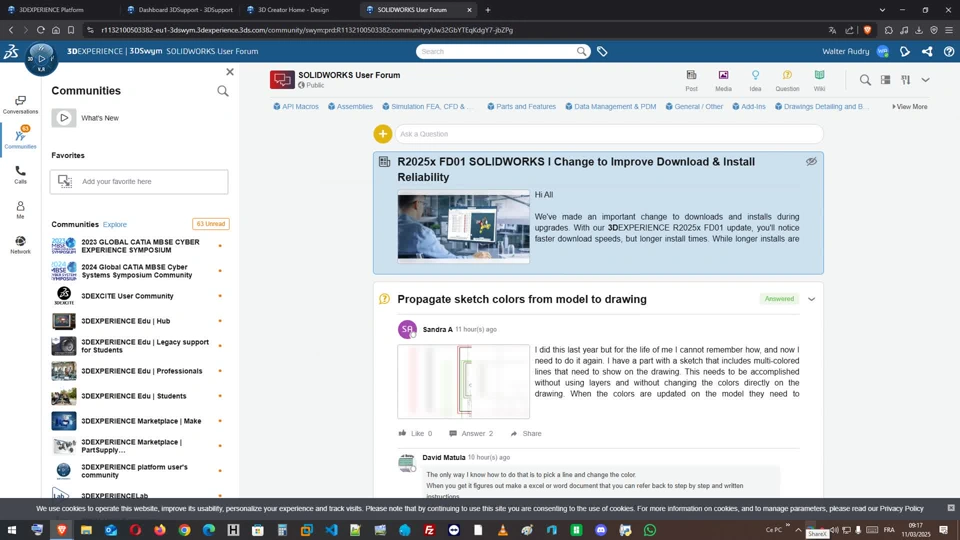
Task: Open the Conversations sidebar icon
Action: (x=20, y=104)
